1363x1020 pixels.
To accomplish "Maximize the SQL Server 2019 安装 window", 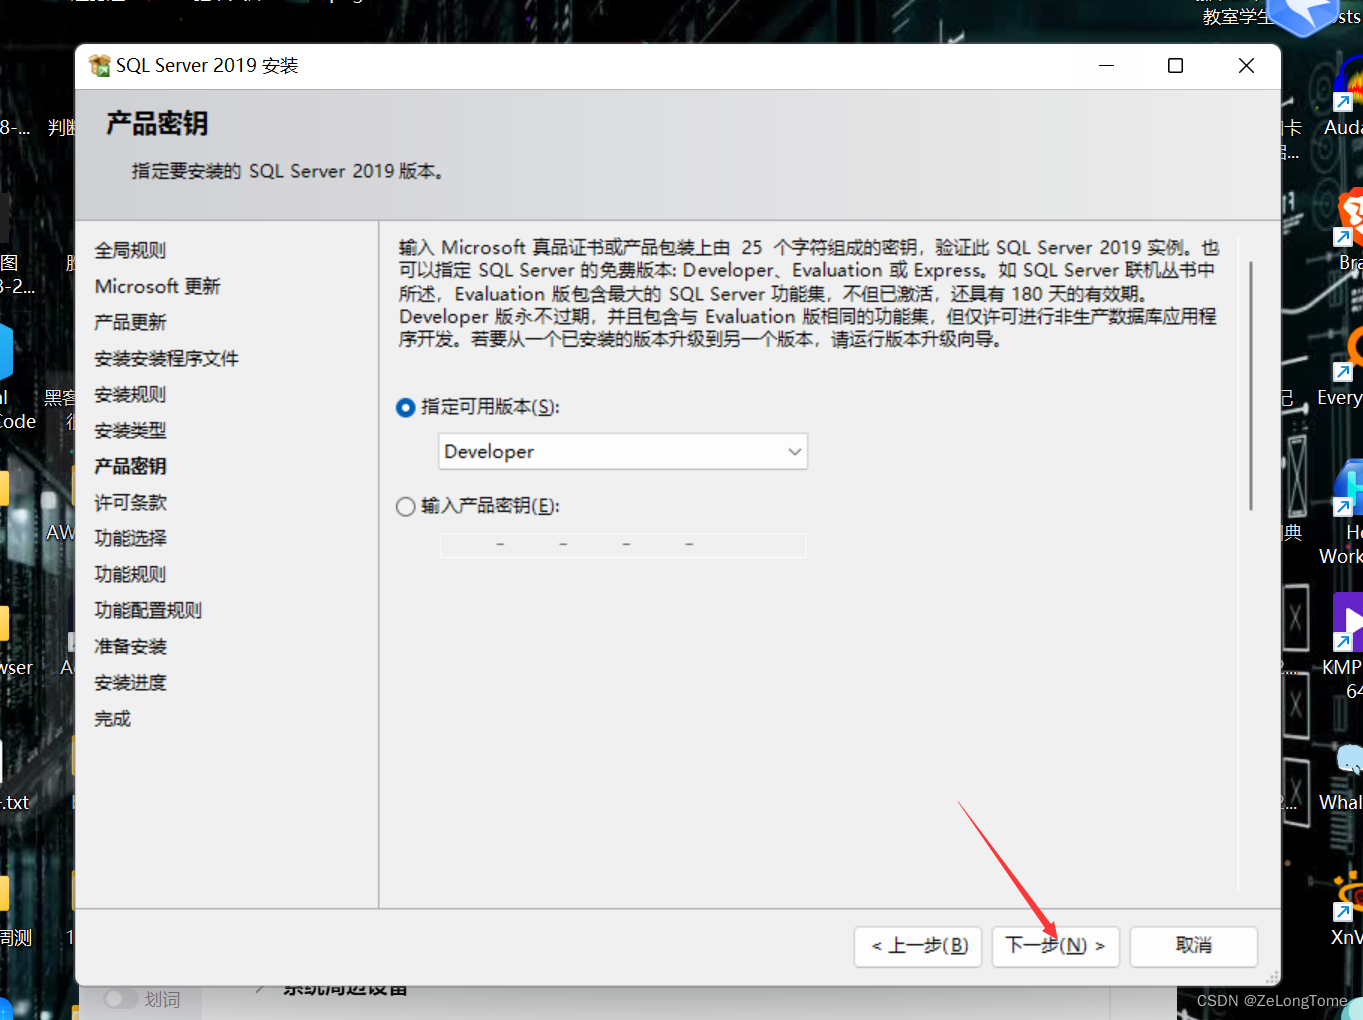I will (1176, 66).
